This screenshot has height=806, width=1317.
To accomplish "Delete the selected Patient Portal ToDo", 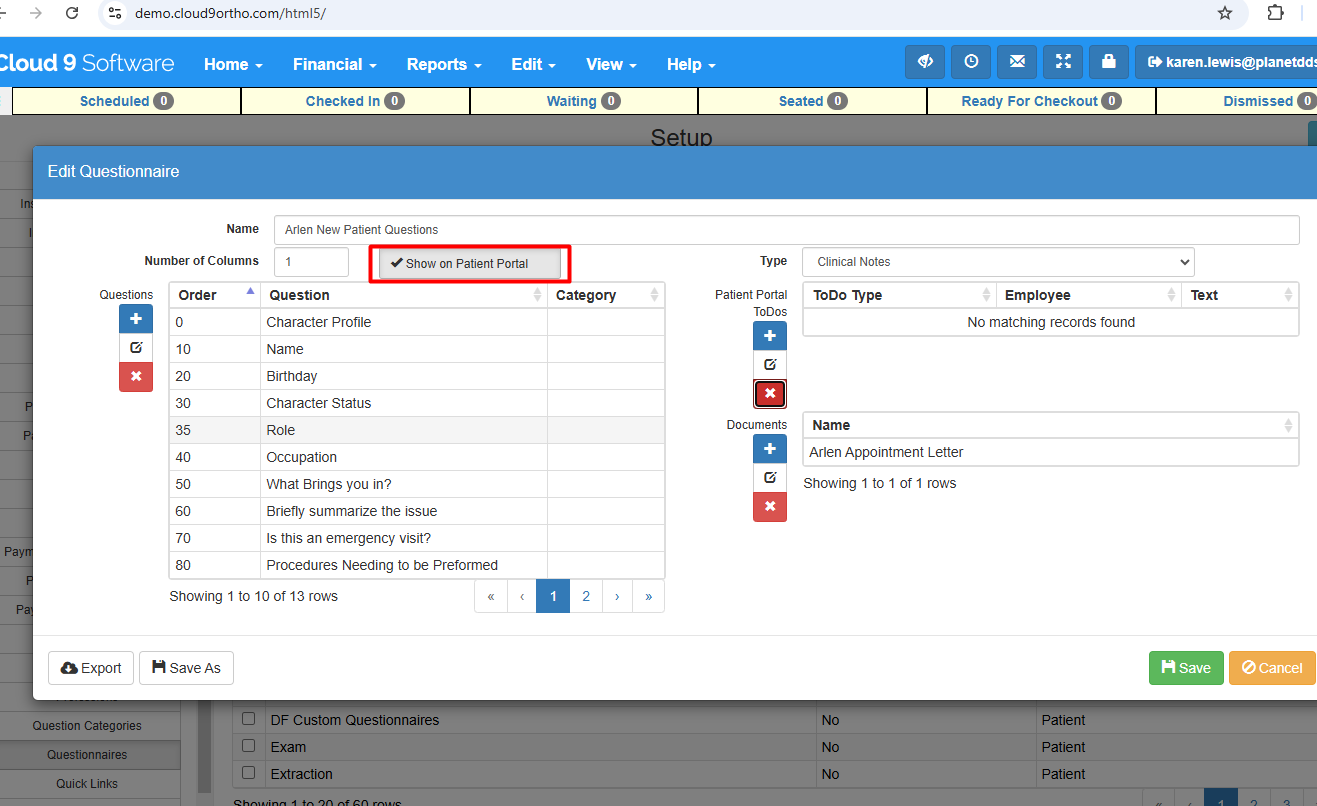I will [770, 394].
